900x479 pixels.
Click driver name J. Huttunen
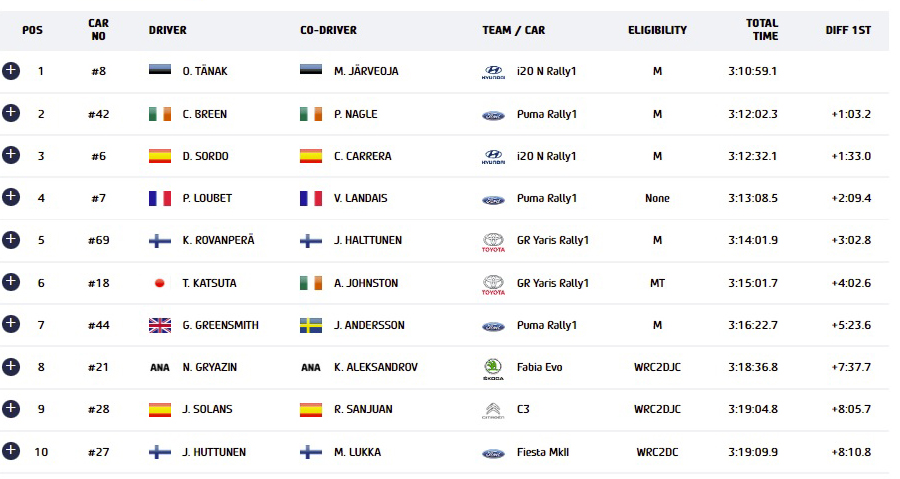point(214,452)
